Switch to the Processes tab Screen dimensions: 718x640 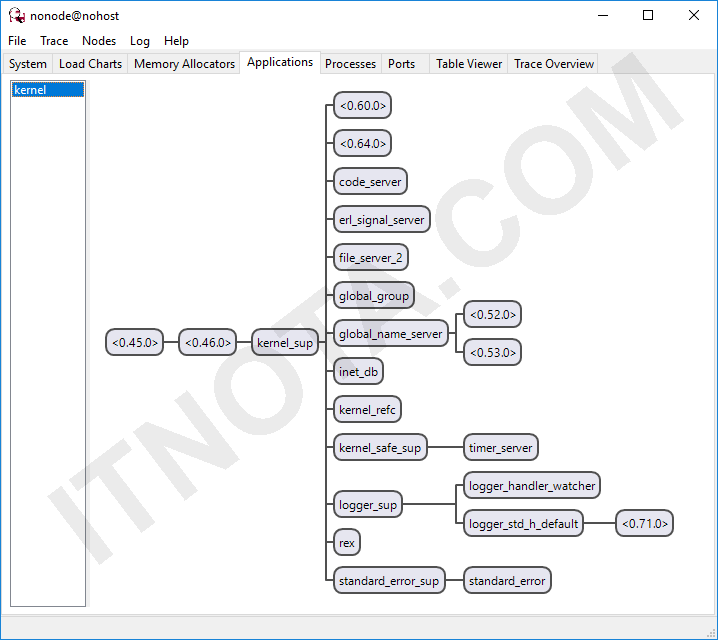(x=350, y=64)
